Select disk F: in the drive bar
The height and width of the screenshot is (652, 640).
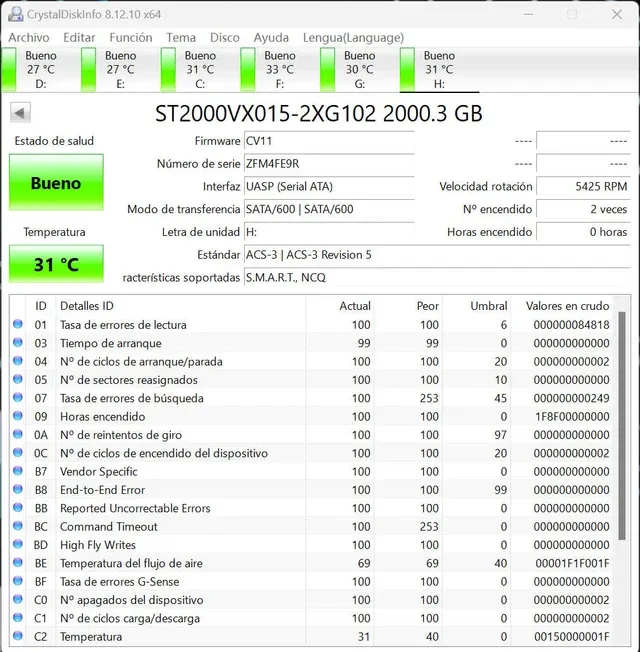[280, 70]
